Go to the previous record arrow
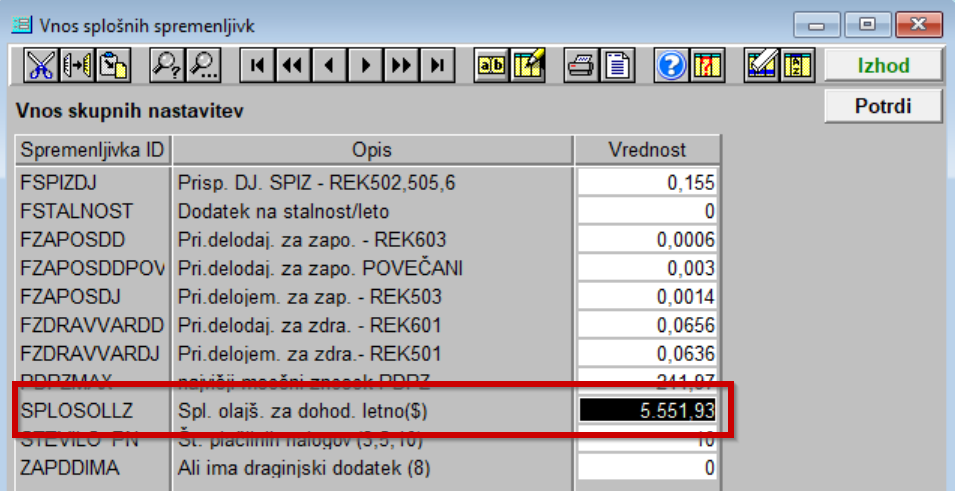The image size is (955, 491). [329, 66]
